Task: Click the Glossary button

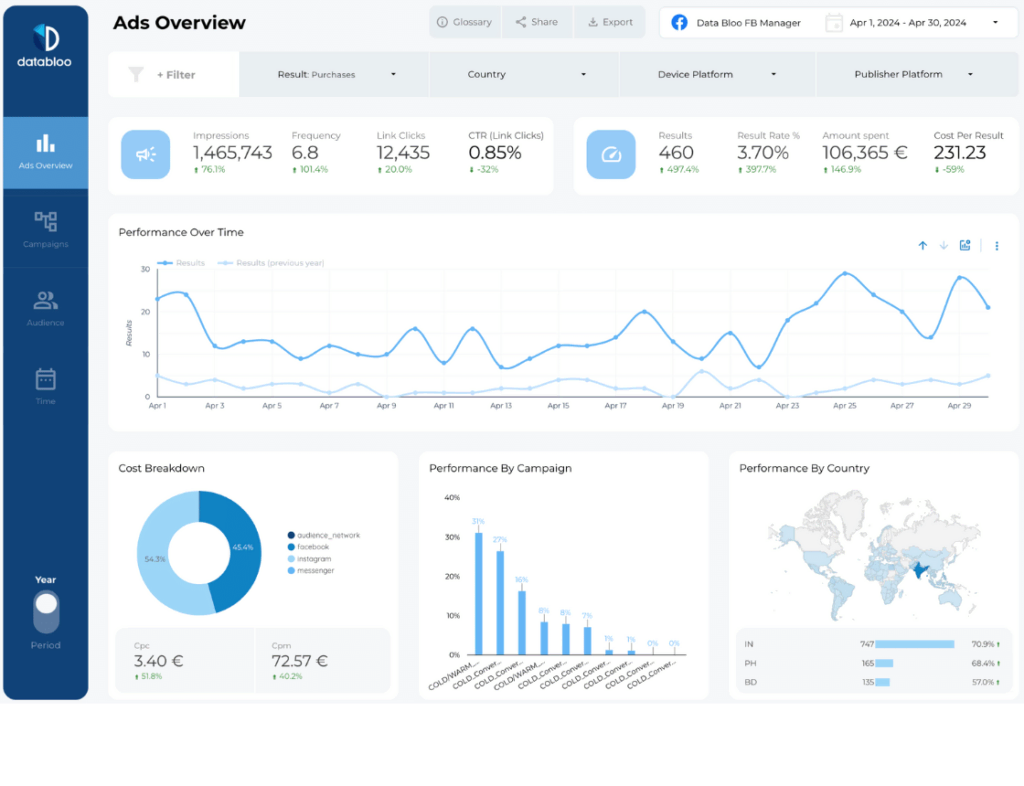Action: [465, 22]
